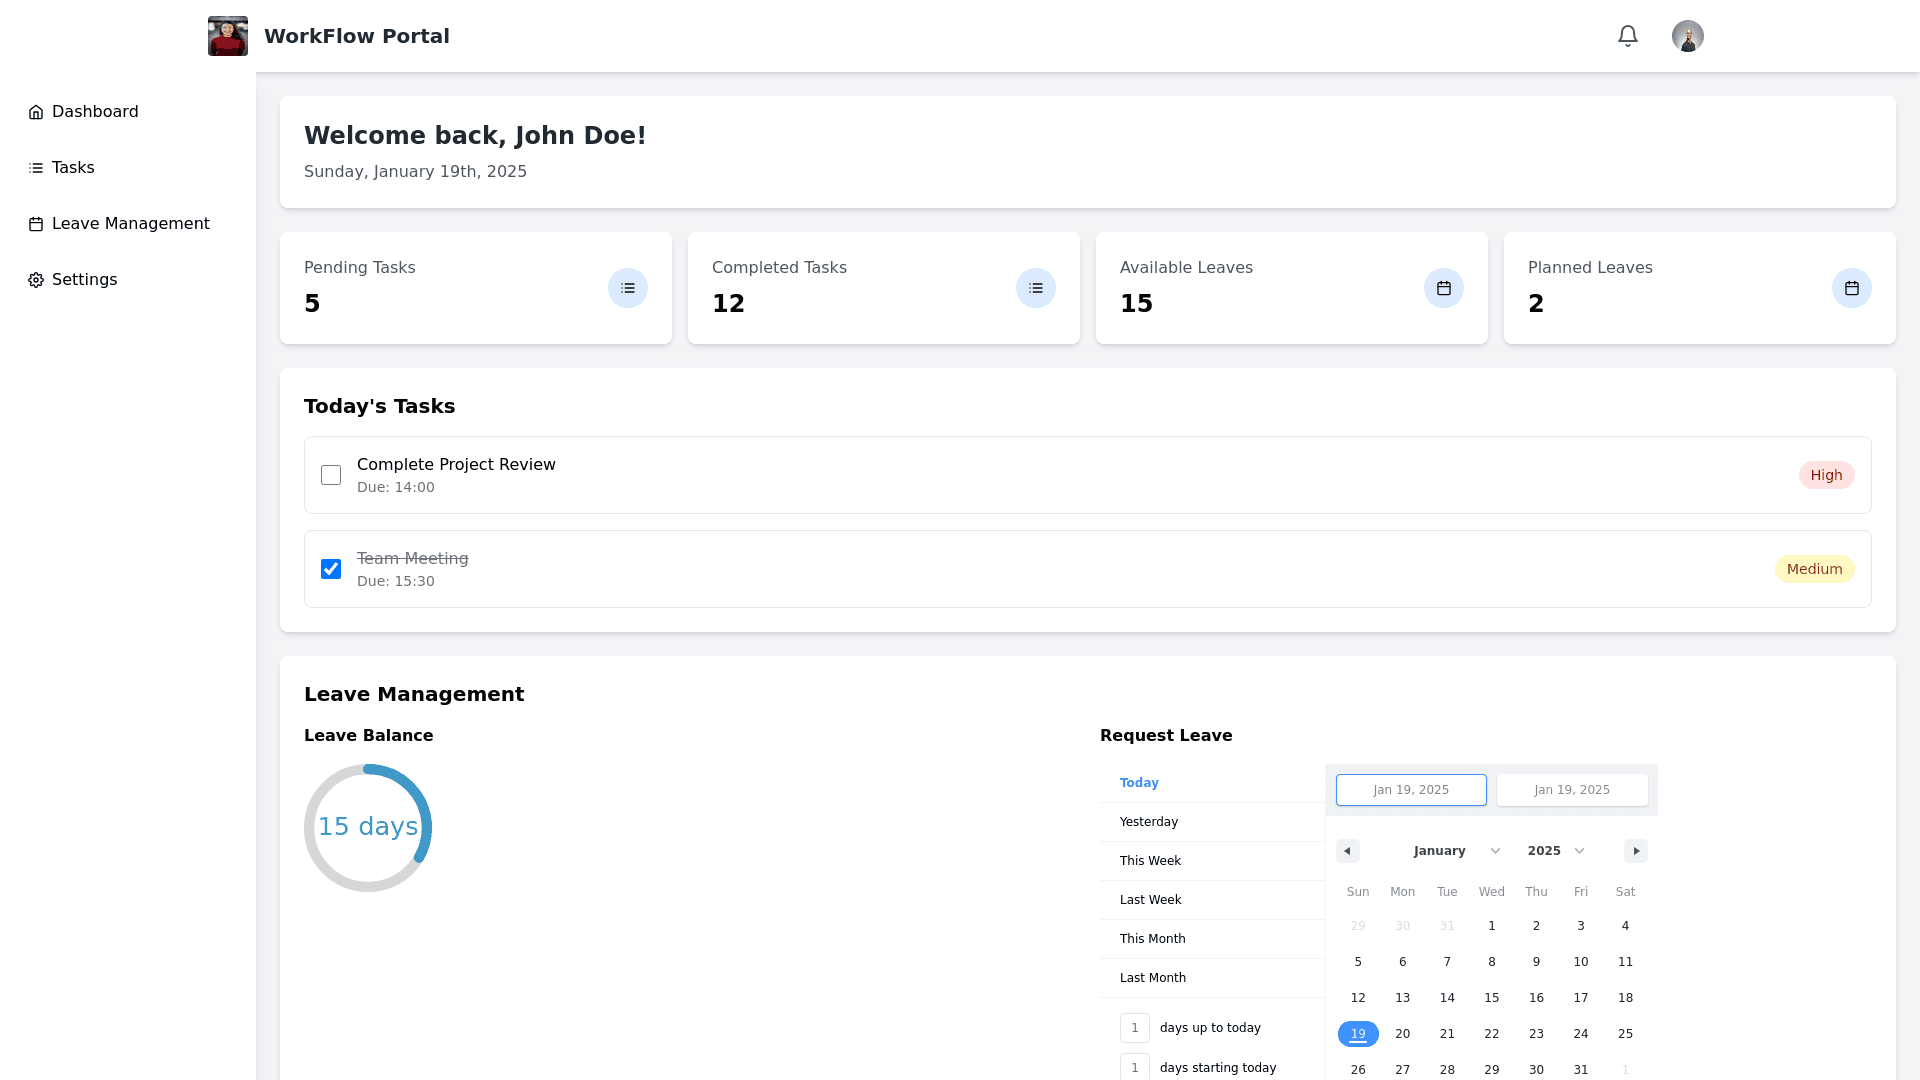The width and height of the screenshot is (1920, 1080).
Task: Click the Completed Tasks list icon
Action: 1035,288
